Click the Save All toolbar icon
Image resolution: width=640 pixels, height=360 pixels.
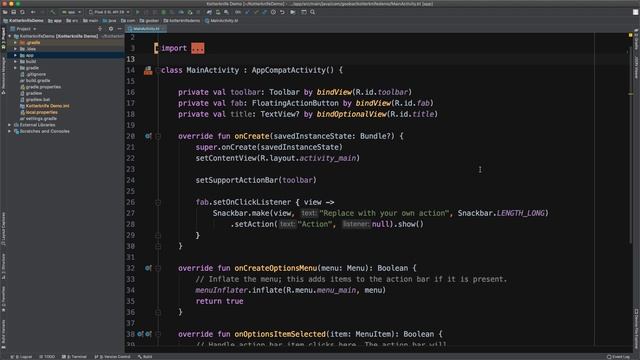pyautogui.click(x=13, y=12)
